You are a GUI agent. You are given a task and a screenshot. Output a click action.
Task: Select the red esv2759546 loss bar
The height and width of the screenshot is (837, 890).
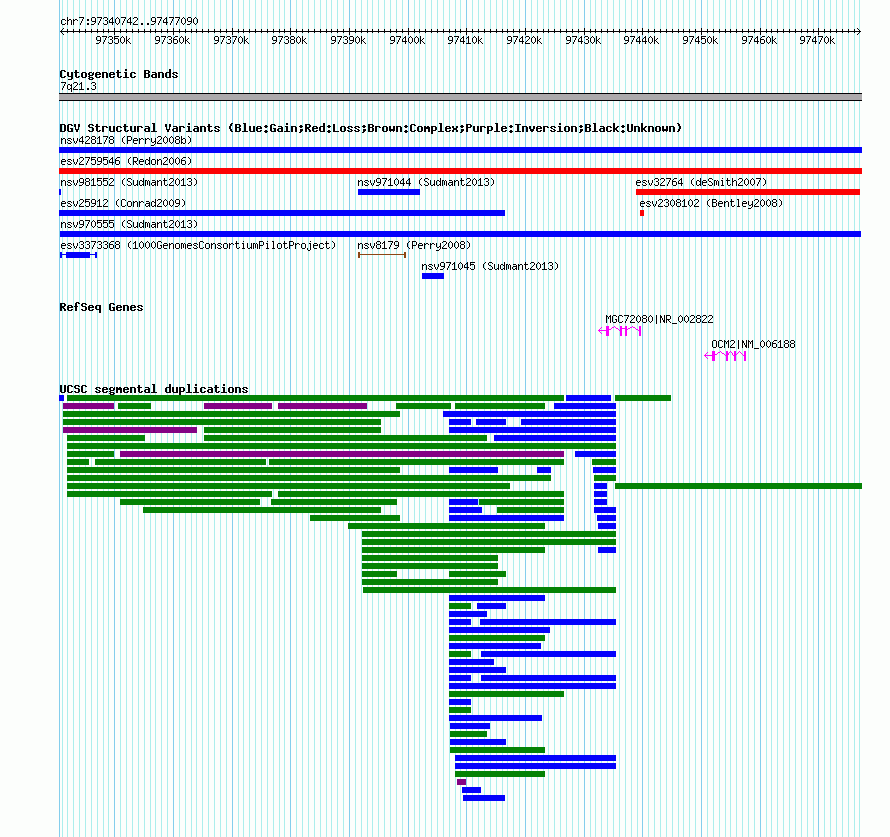click(460, 171)
